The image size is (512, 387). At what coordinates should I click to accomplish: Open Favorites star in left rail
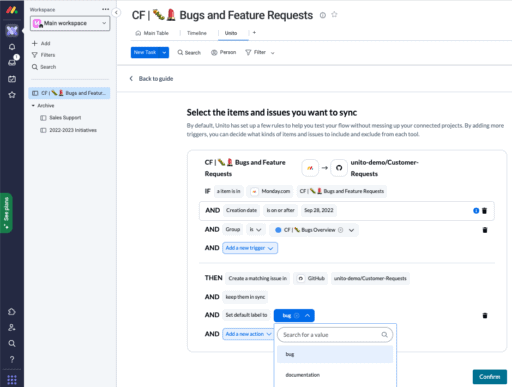pos(12,95)
